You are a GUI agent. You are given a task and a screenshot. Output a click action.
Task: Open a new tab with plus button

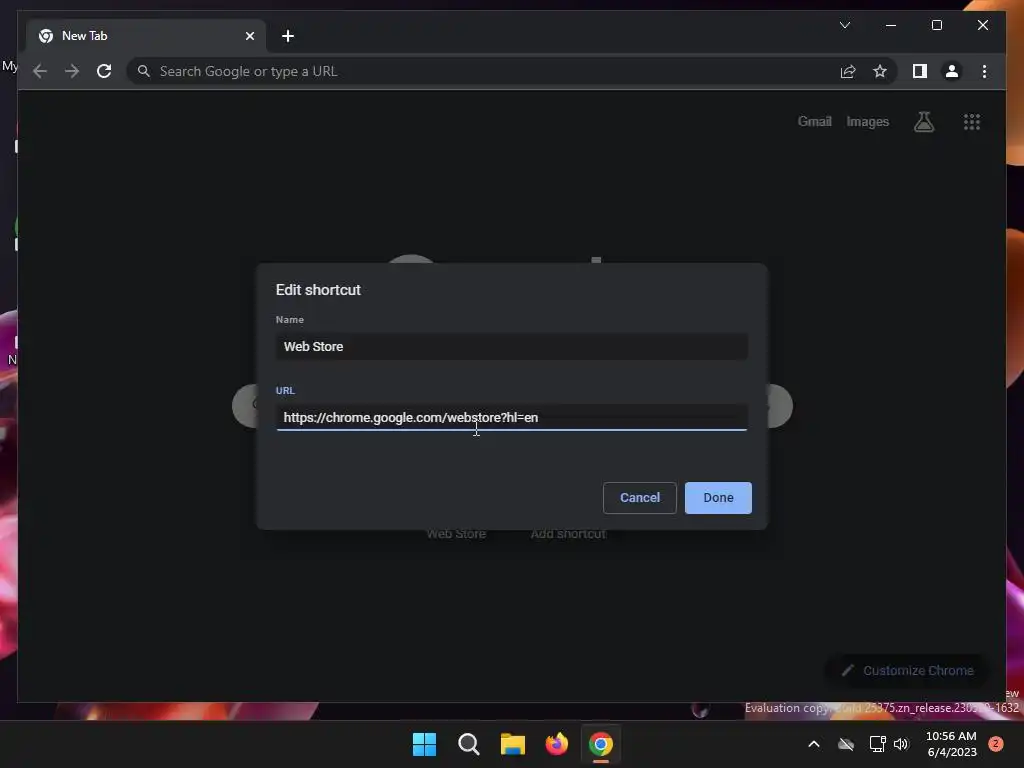287,36
